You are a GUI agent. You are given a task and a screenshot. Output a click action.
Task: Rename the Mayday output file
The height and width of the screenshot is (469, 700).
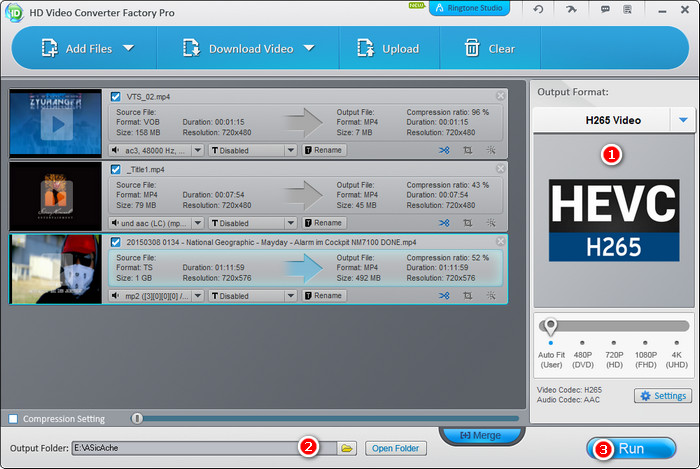pyautogui.click(x=324, y=295)
